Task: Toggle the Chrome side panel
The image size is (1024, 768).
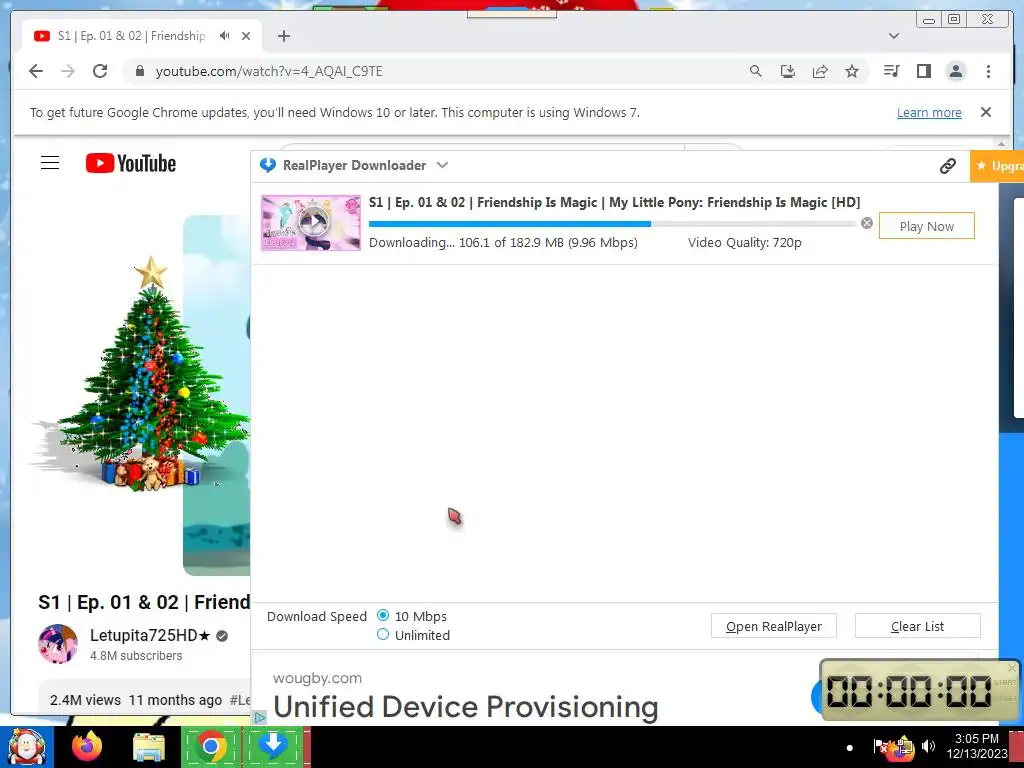Action: (x=923, y=71)
